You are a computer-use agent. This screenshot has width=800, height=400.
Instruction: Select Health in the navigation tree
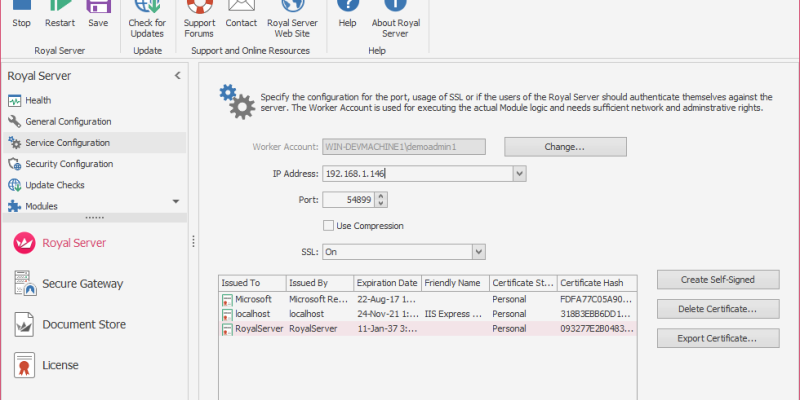[x=39, y=100]
